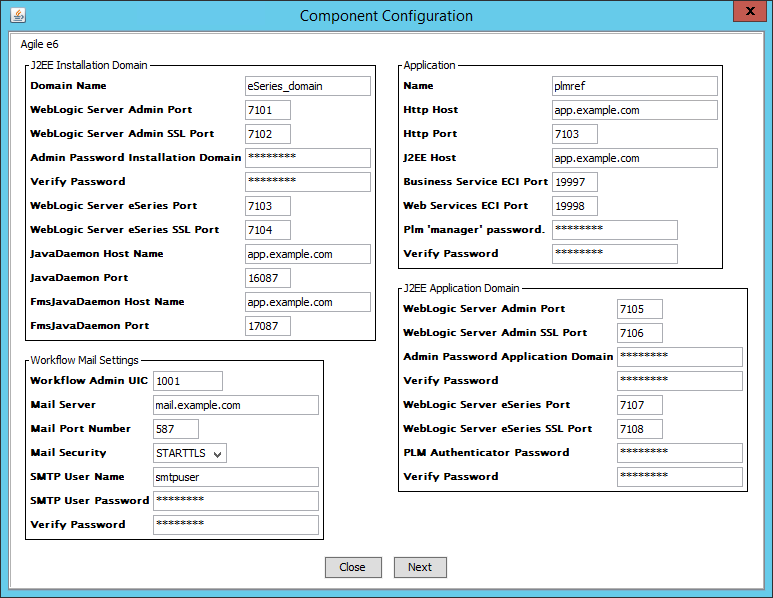
Task: Edit Application Domain eSeries SSL Port 7108
Action: (640, 429)
